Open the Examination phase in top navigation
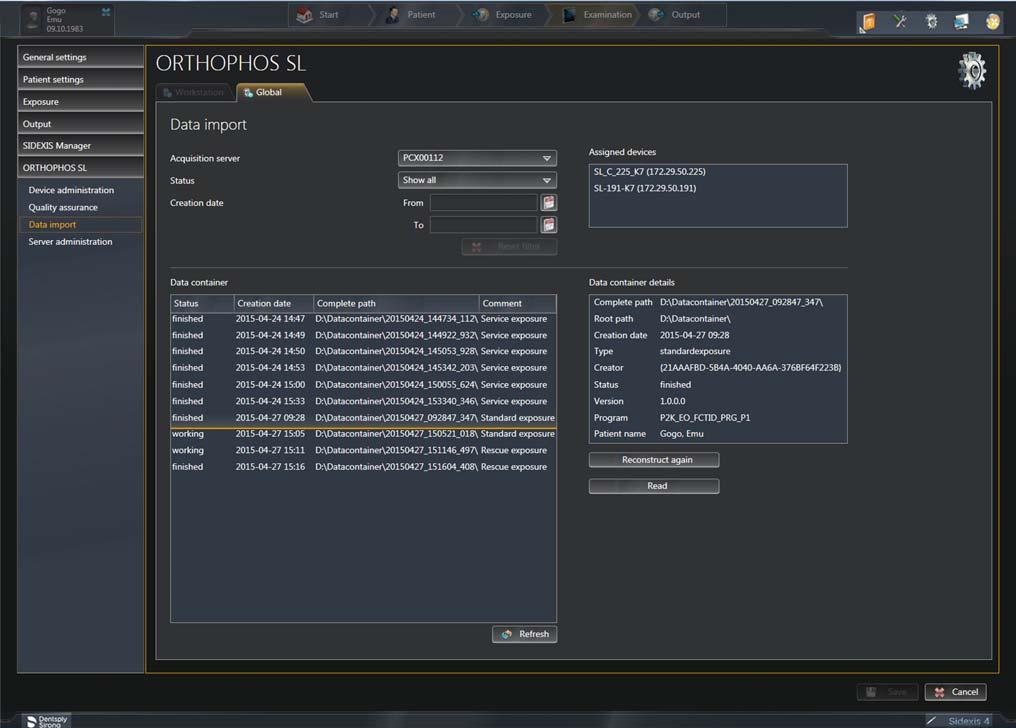The image size is (1016, 728). pos(597,15)
